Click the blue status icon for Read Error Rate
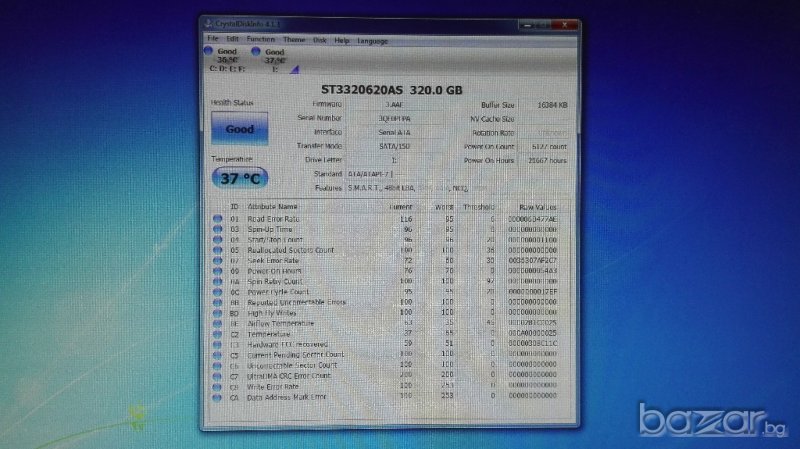This screenshot has height=449, width=800. 217,219
